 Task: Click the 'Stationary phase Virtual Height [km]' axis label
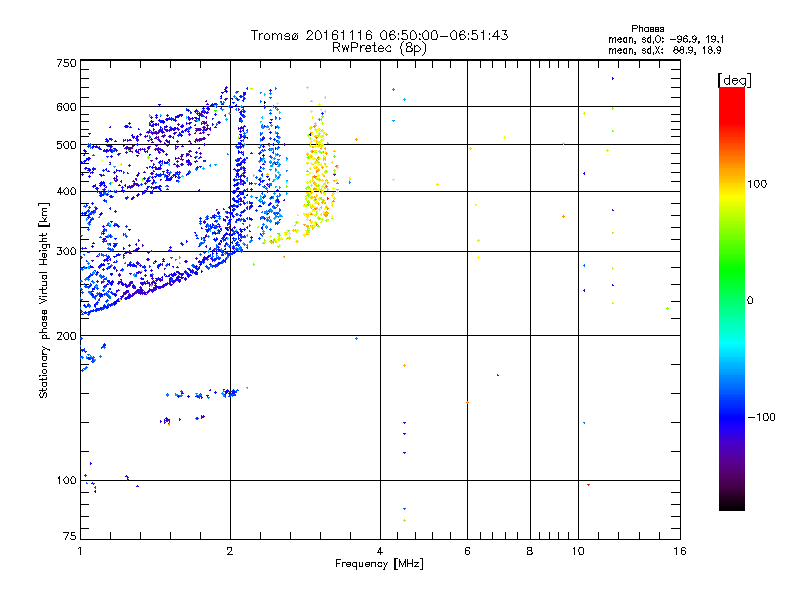44,300
